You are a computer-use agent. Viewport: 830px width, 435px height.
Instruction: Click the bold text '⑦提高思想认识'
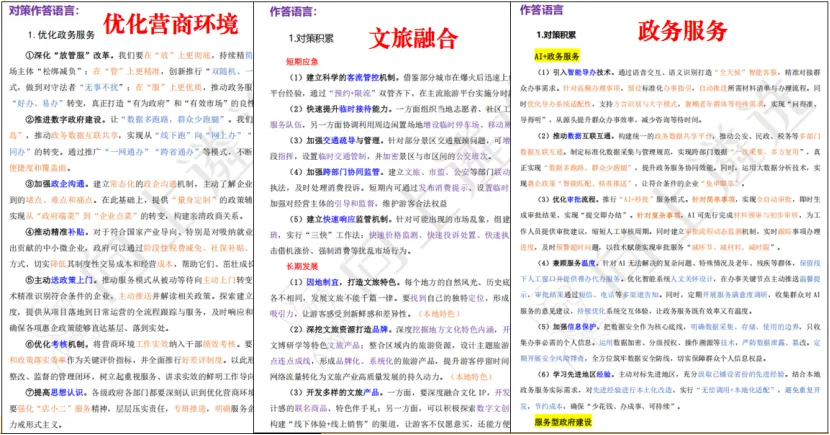coord(56,392)
